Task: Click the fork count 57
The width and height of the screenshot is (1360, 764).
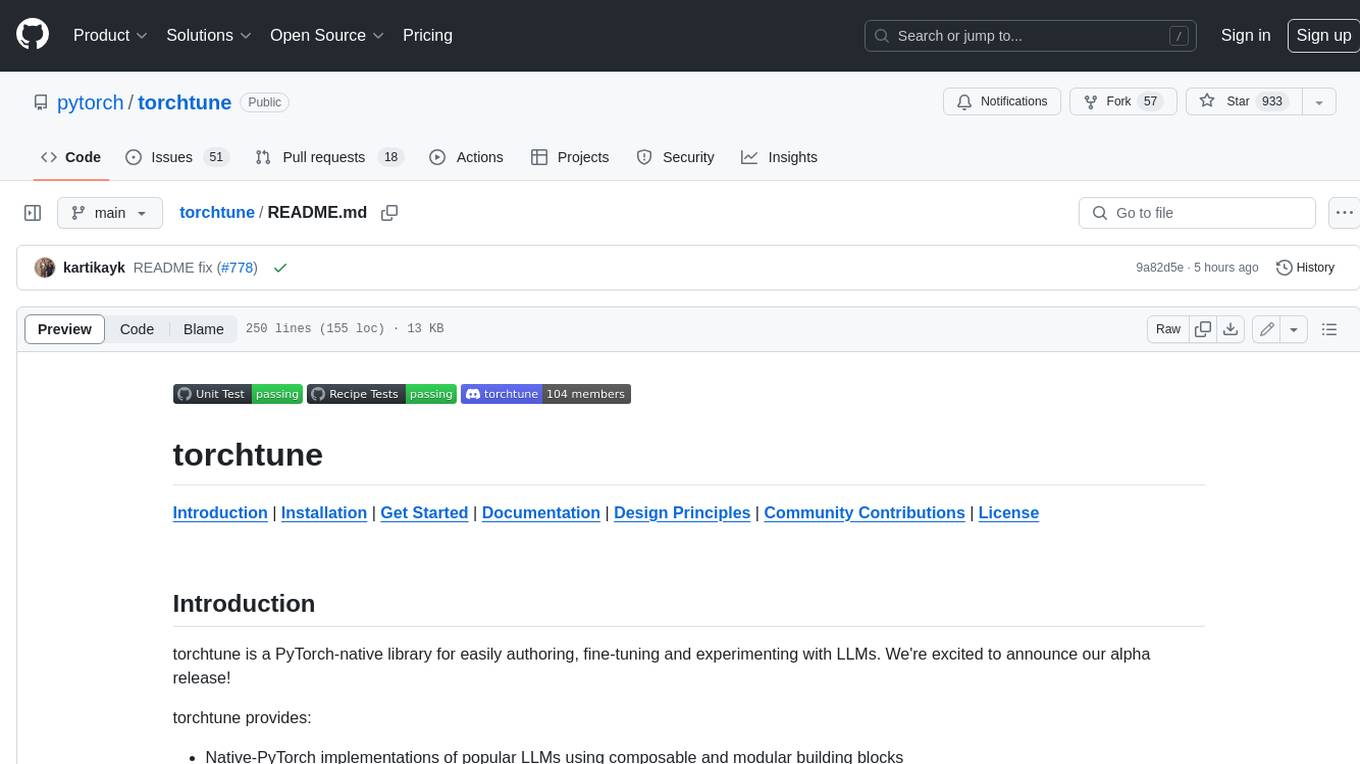Action: pyautogui.click(x=1151, y=101)
